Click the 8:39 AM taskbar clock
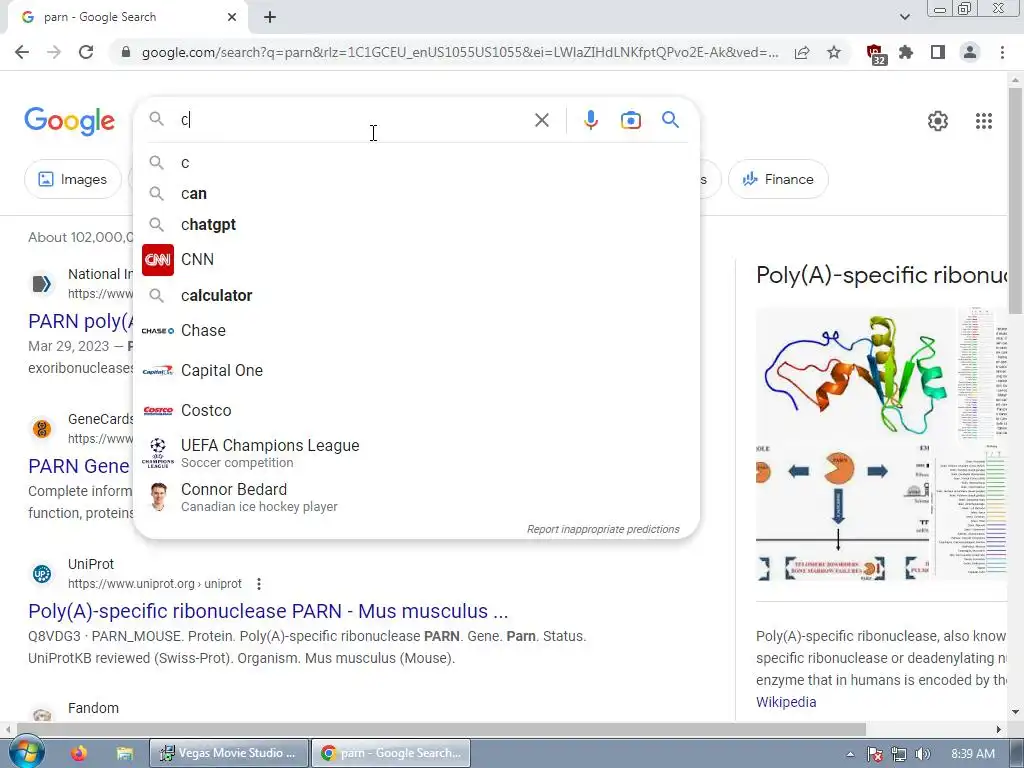The height and width of the screenshot is (768, 1024). 973,754
